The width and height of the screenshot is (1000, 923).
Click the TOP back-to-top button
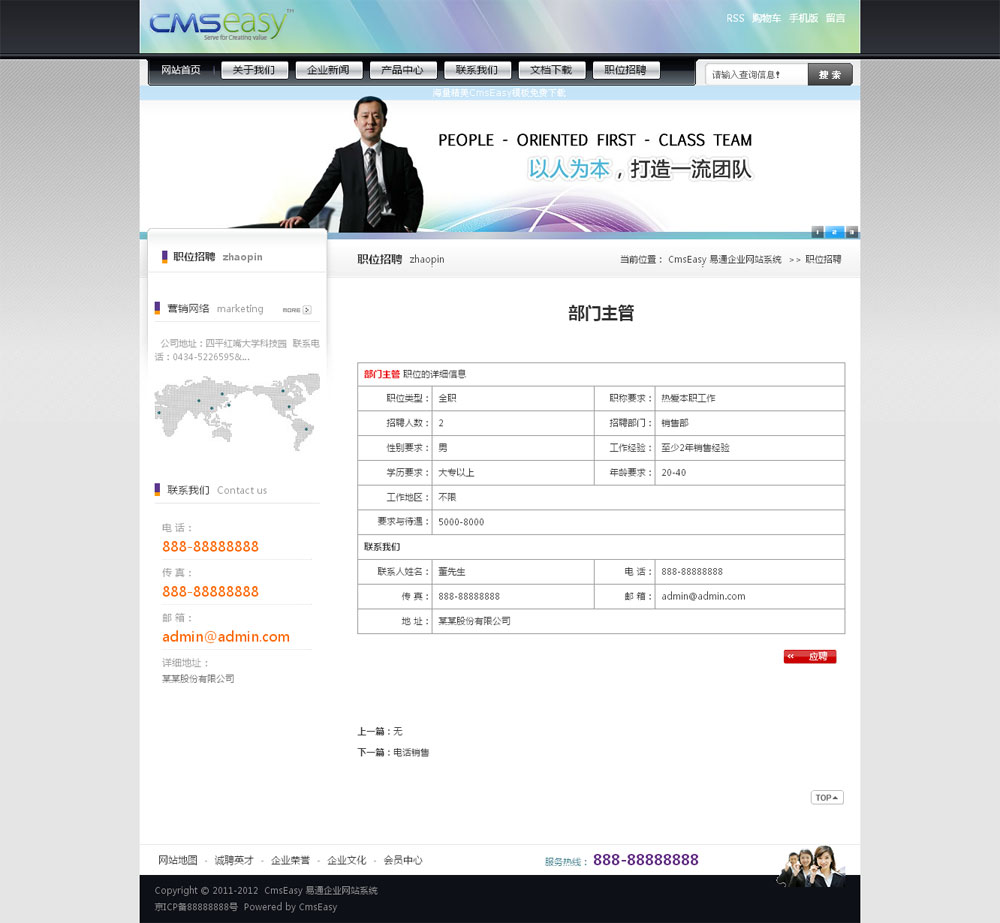coord(827,797)
